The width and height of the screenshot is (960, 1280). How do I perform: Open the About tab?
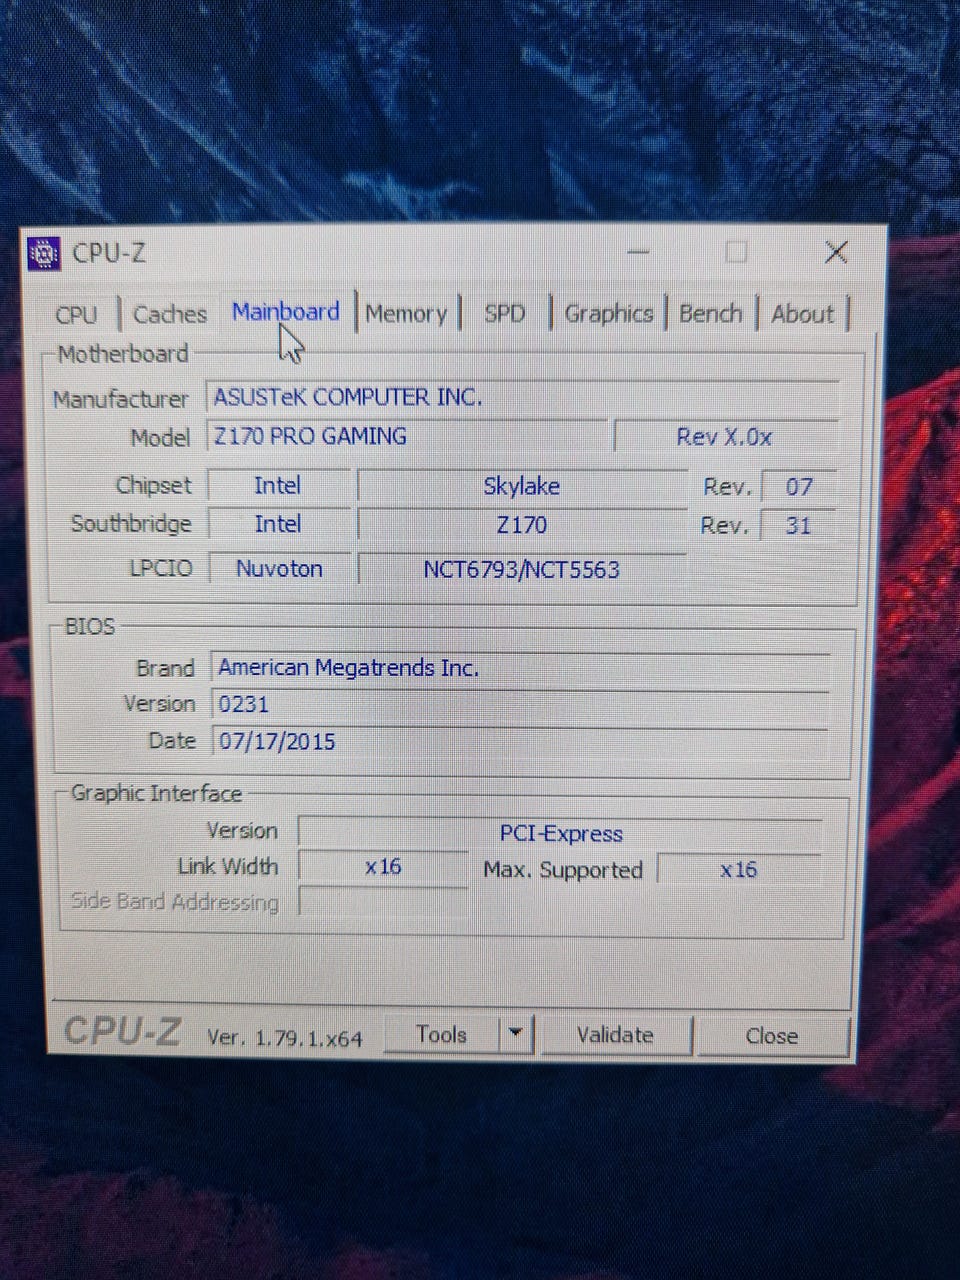(x=802, y=314)
